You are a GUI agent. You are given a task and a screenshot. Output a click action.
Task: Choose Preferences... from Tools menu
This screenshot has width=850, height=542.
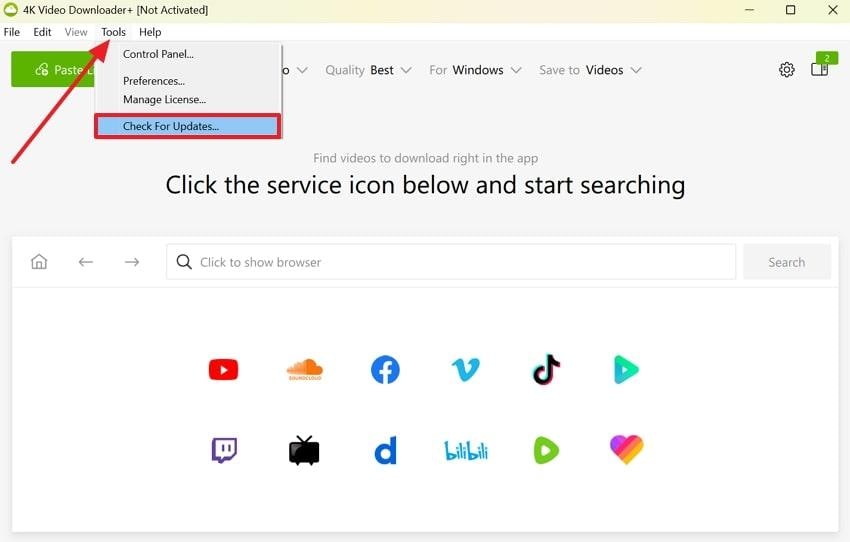188,81
